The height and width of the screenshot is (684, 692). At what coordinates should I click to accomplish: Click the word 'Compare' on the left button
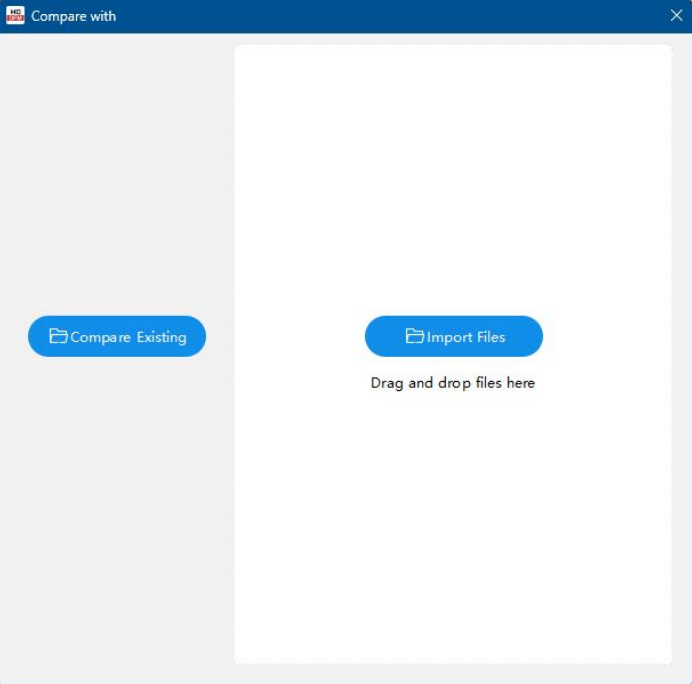[101, 338]
